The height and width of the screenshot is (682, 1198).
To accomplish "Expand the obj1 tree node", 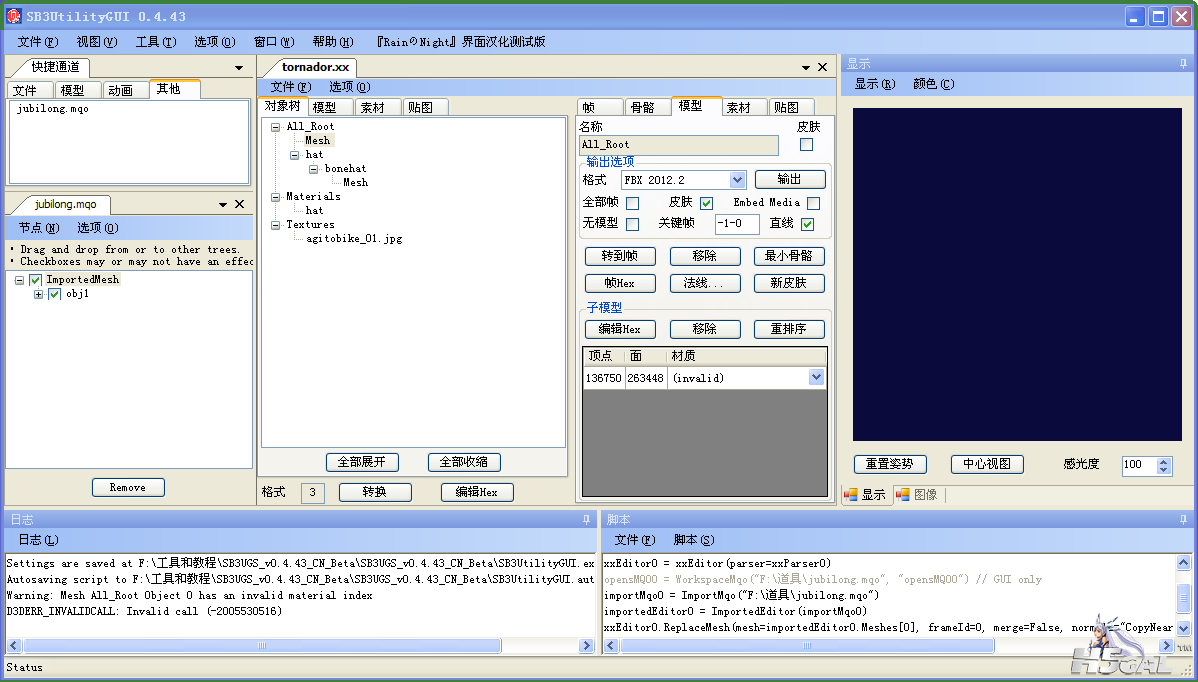I will coord(39,294).
